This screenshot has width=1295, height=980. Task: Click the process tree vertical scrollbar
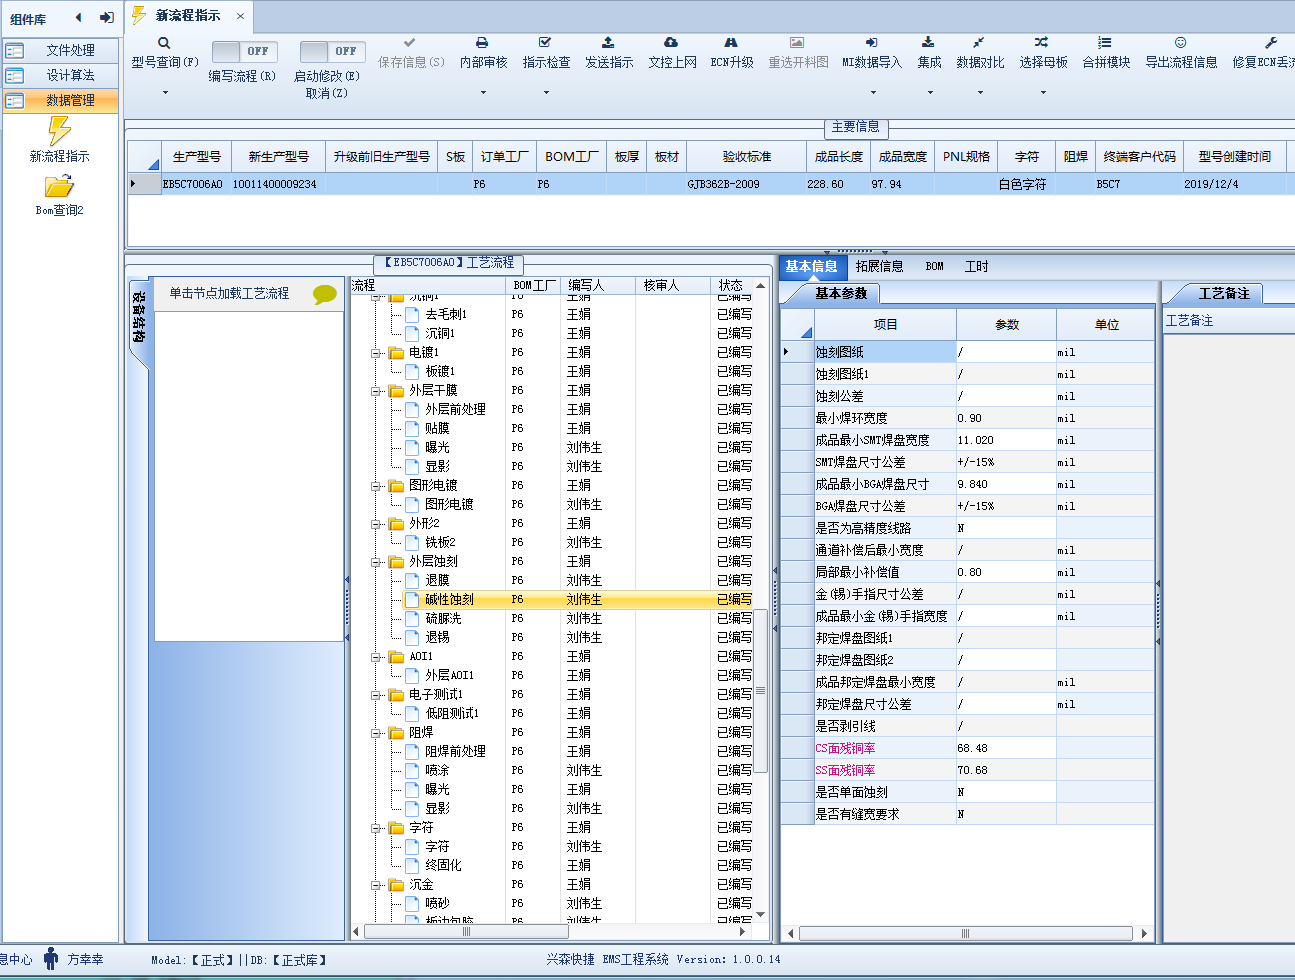click(x=760, y=690)
